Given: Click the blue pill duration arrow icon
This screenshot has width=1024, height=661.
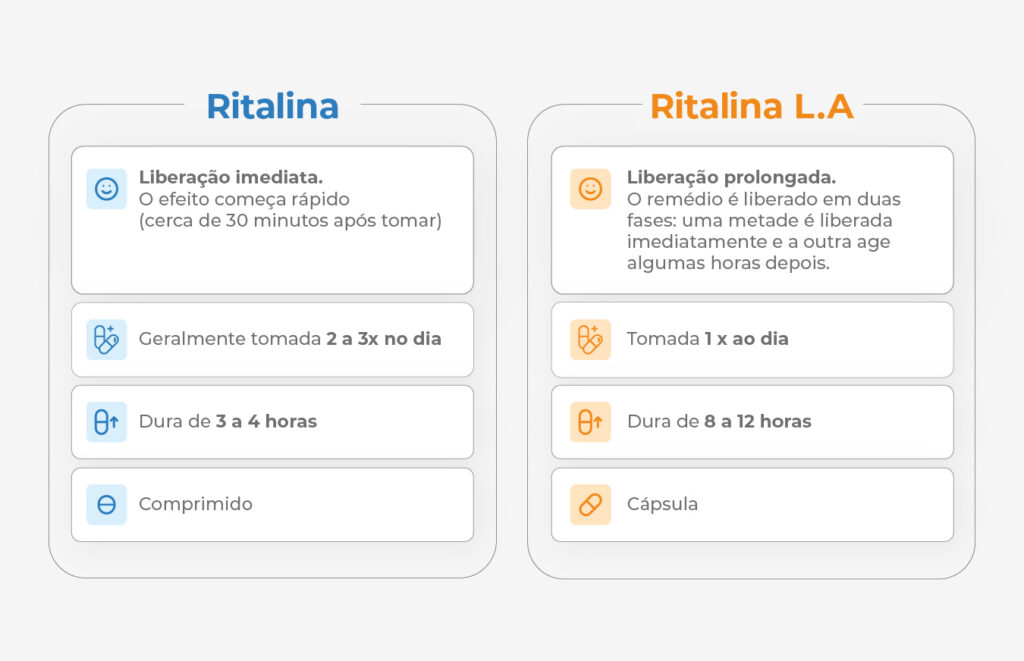Looking at the screenshot, I should point(106,422).
